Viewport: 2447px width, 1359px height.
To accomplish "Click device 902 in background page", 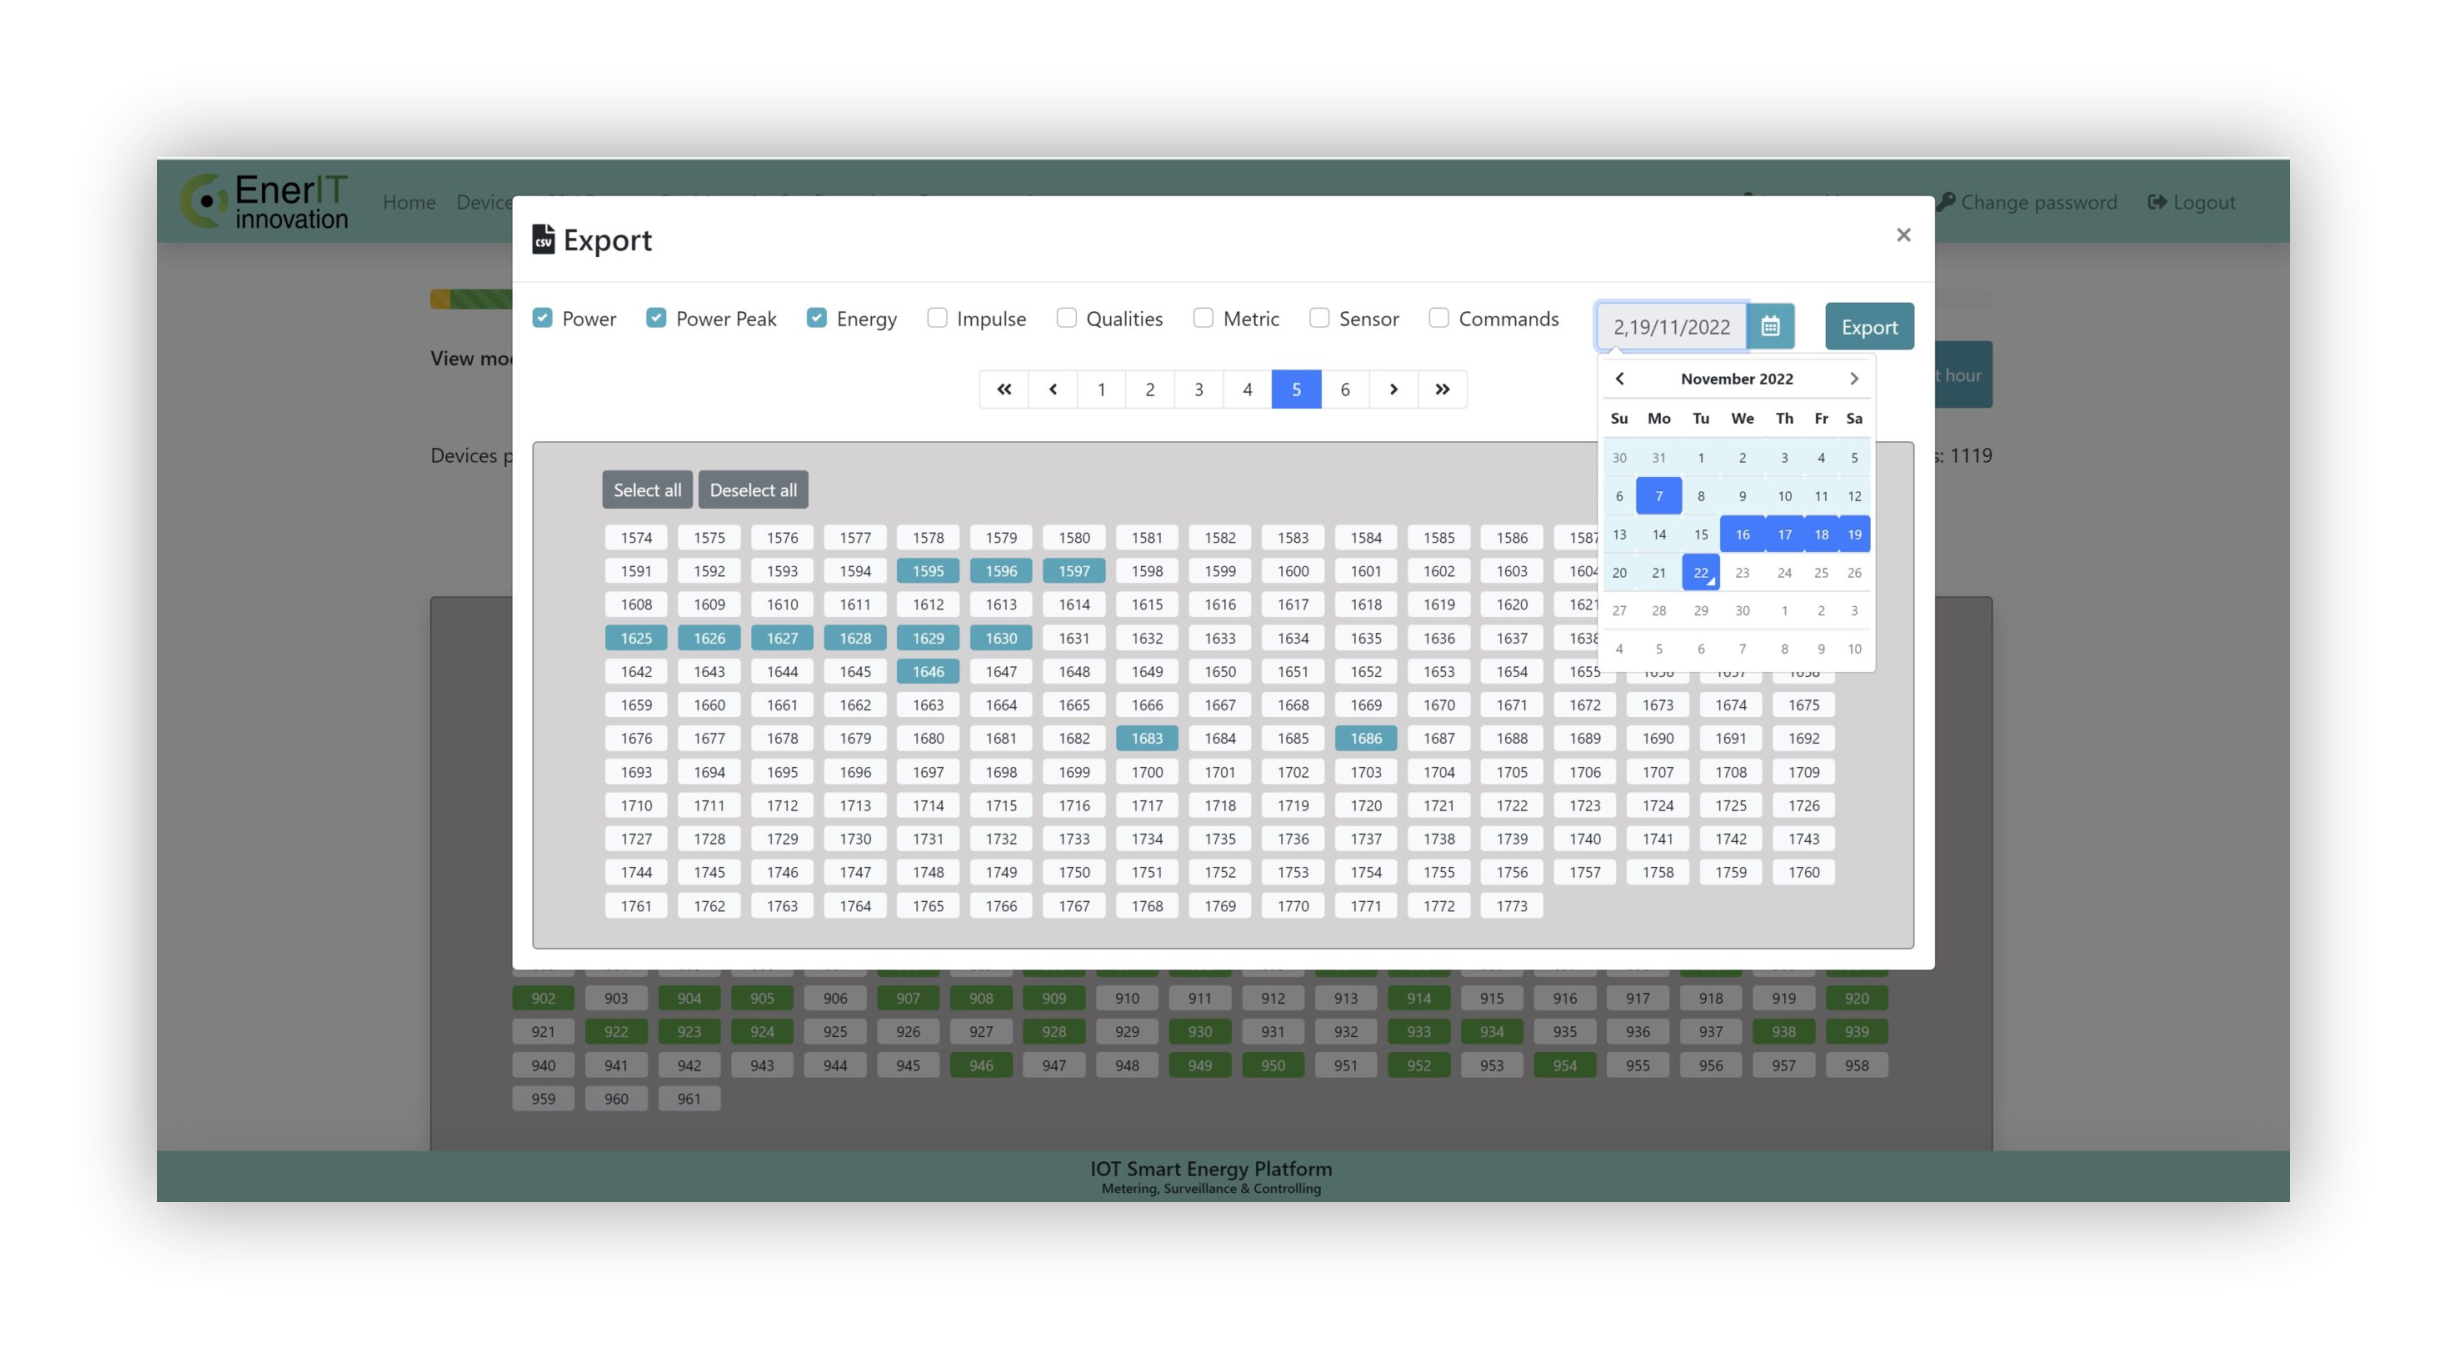I will pyautogui.click(x=543, y=998).
